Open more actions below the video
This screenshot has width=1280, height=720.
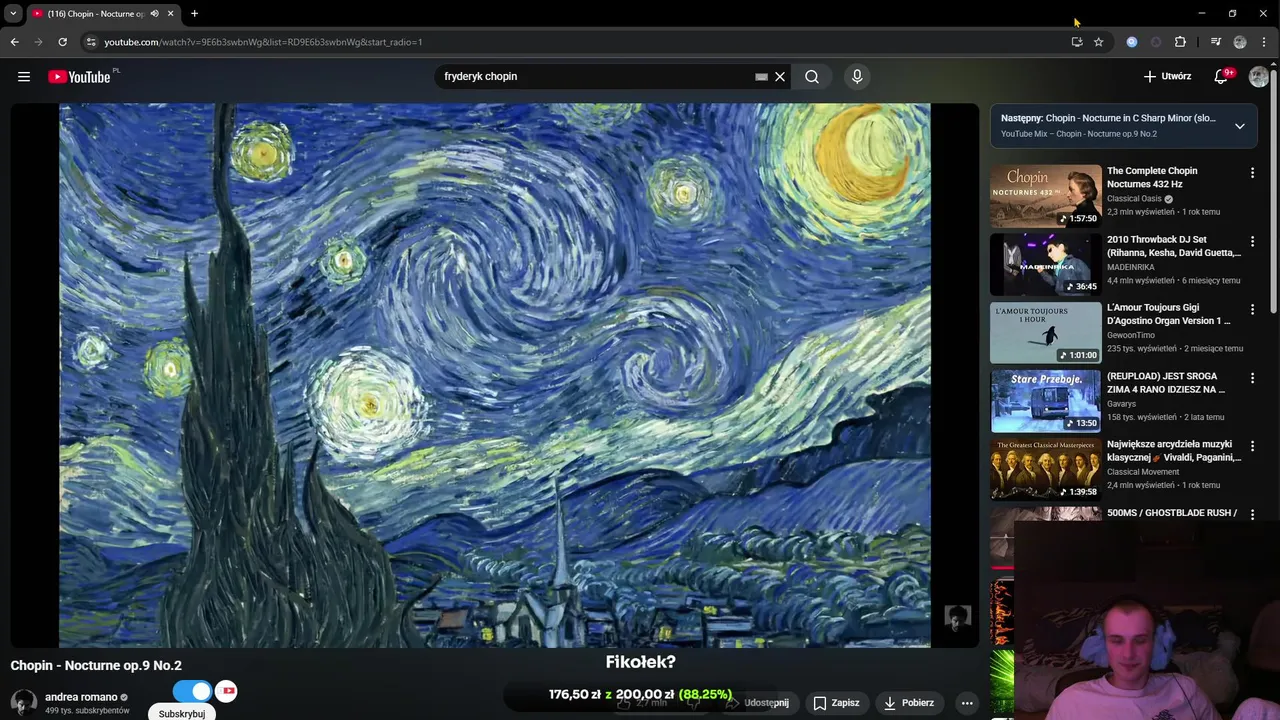967,703
